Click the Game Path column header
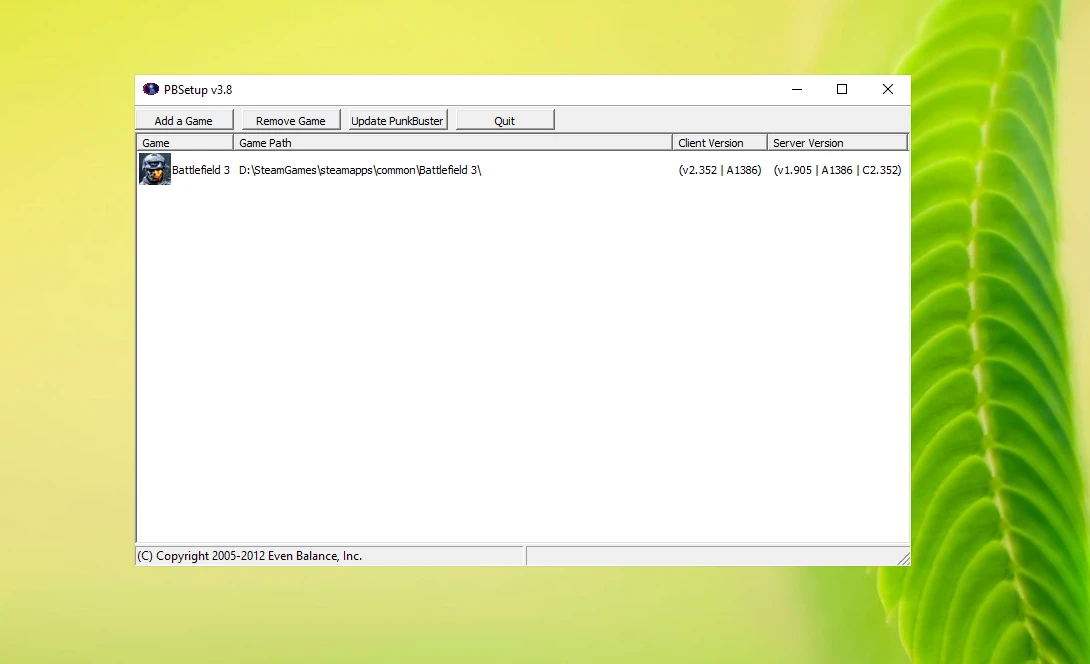The image size is (1090, 664). tap(453, 143)
